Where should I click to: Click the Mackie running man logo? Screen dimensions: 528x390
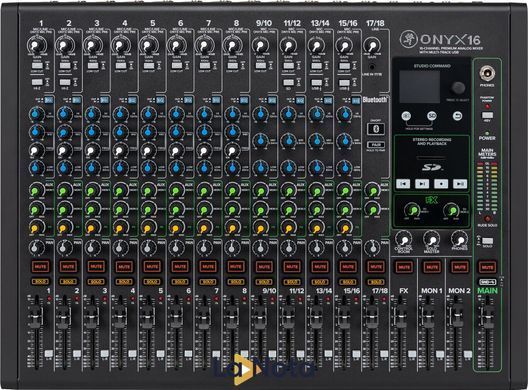click(x=409, y=39)
